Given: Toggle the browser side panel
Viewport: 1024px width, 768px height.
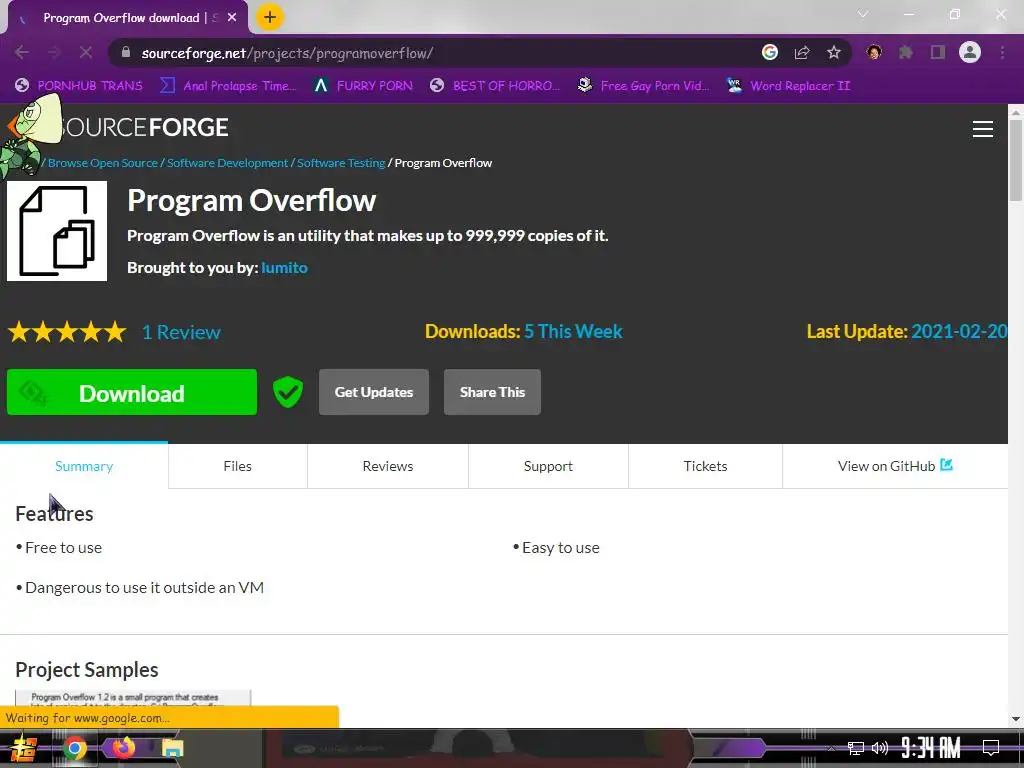Looking at the screenshot, I should tap(938, 52).
